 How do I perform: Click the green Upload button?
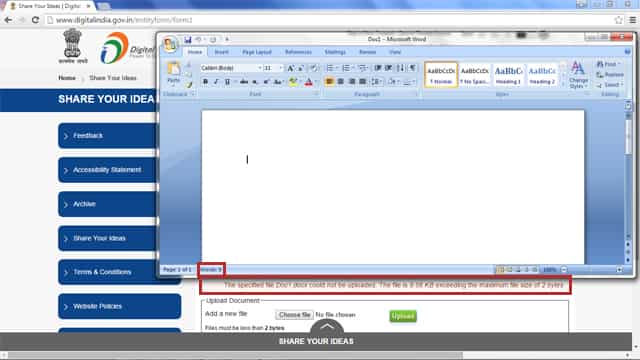click(x=403, y=316)
